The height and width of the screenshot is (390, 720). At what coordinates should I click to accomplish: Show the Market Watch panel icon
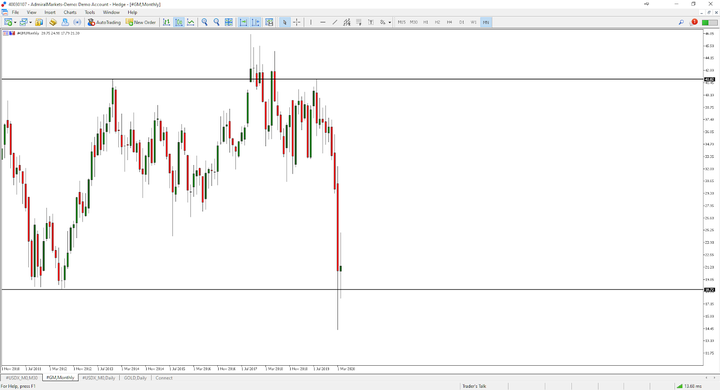(39, 22)
